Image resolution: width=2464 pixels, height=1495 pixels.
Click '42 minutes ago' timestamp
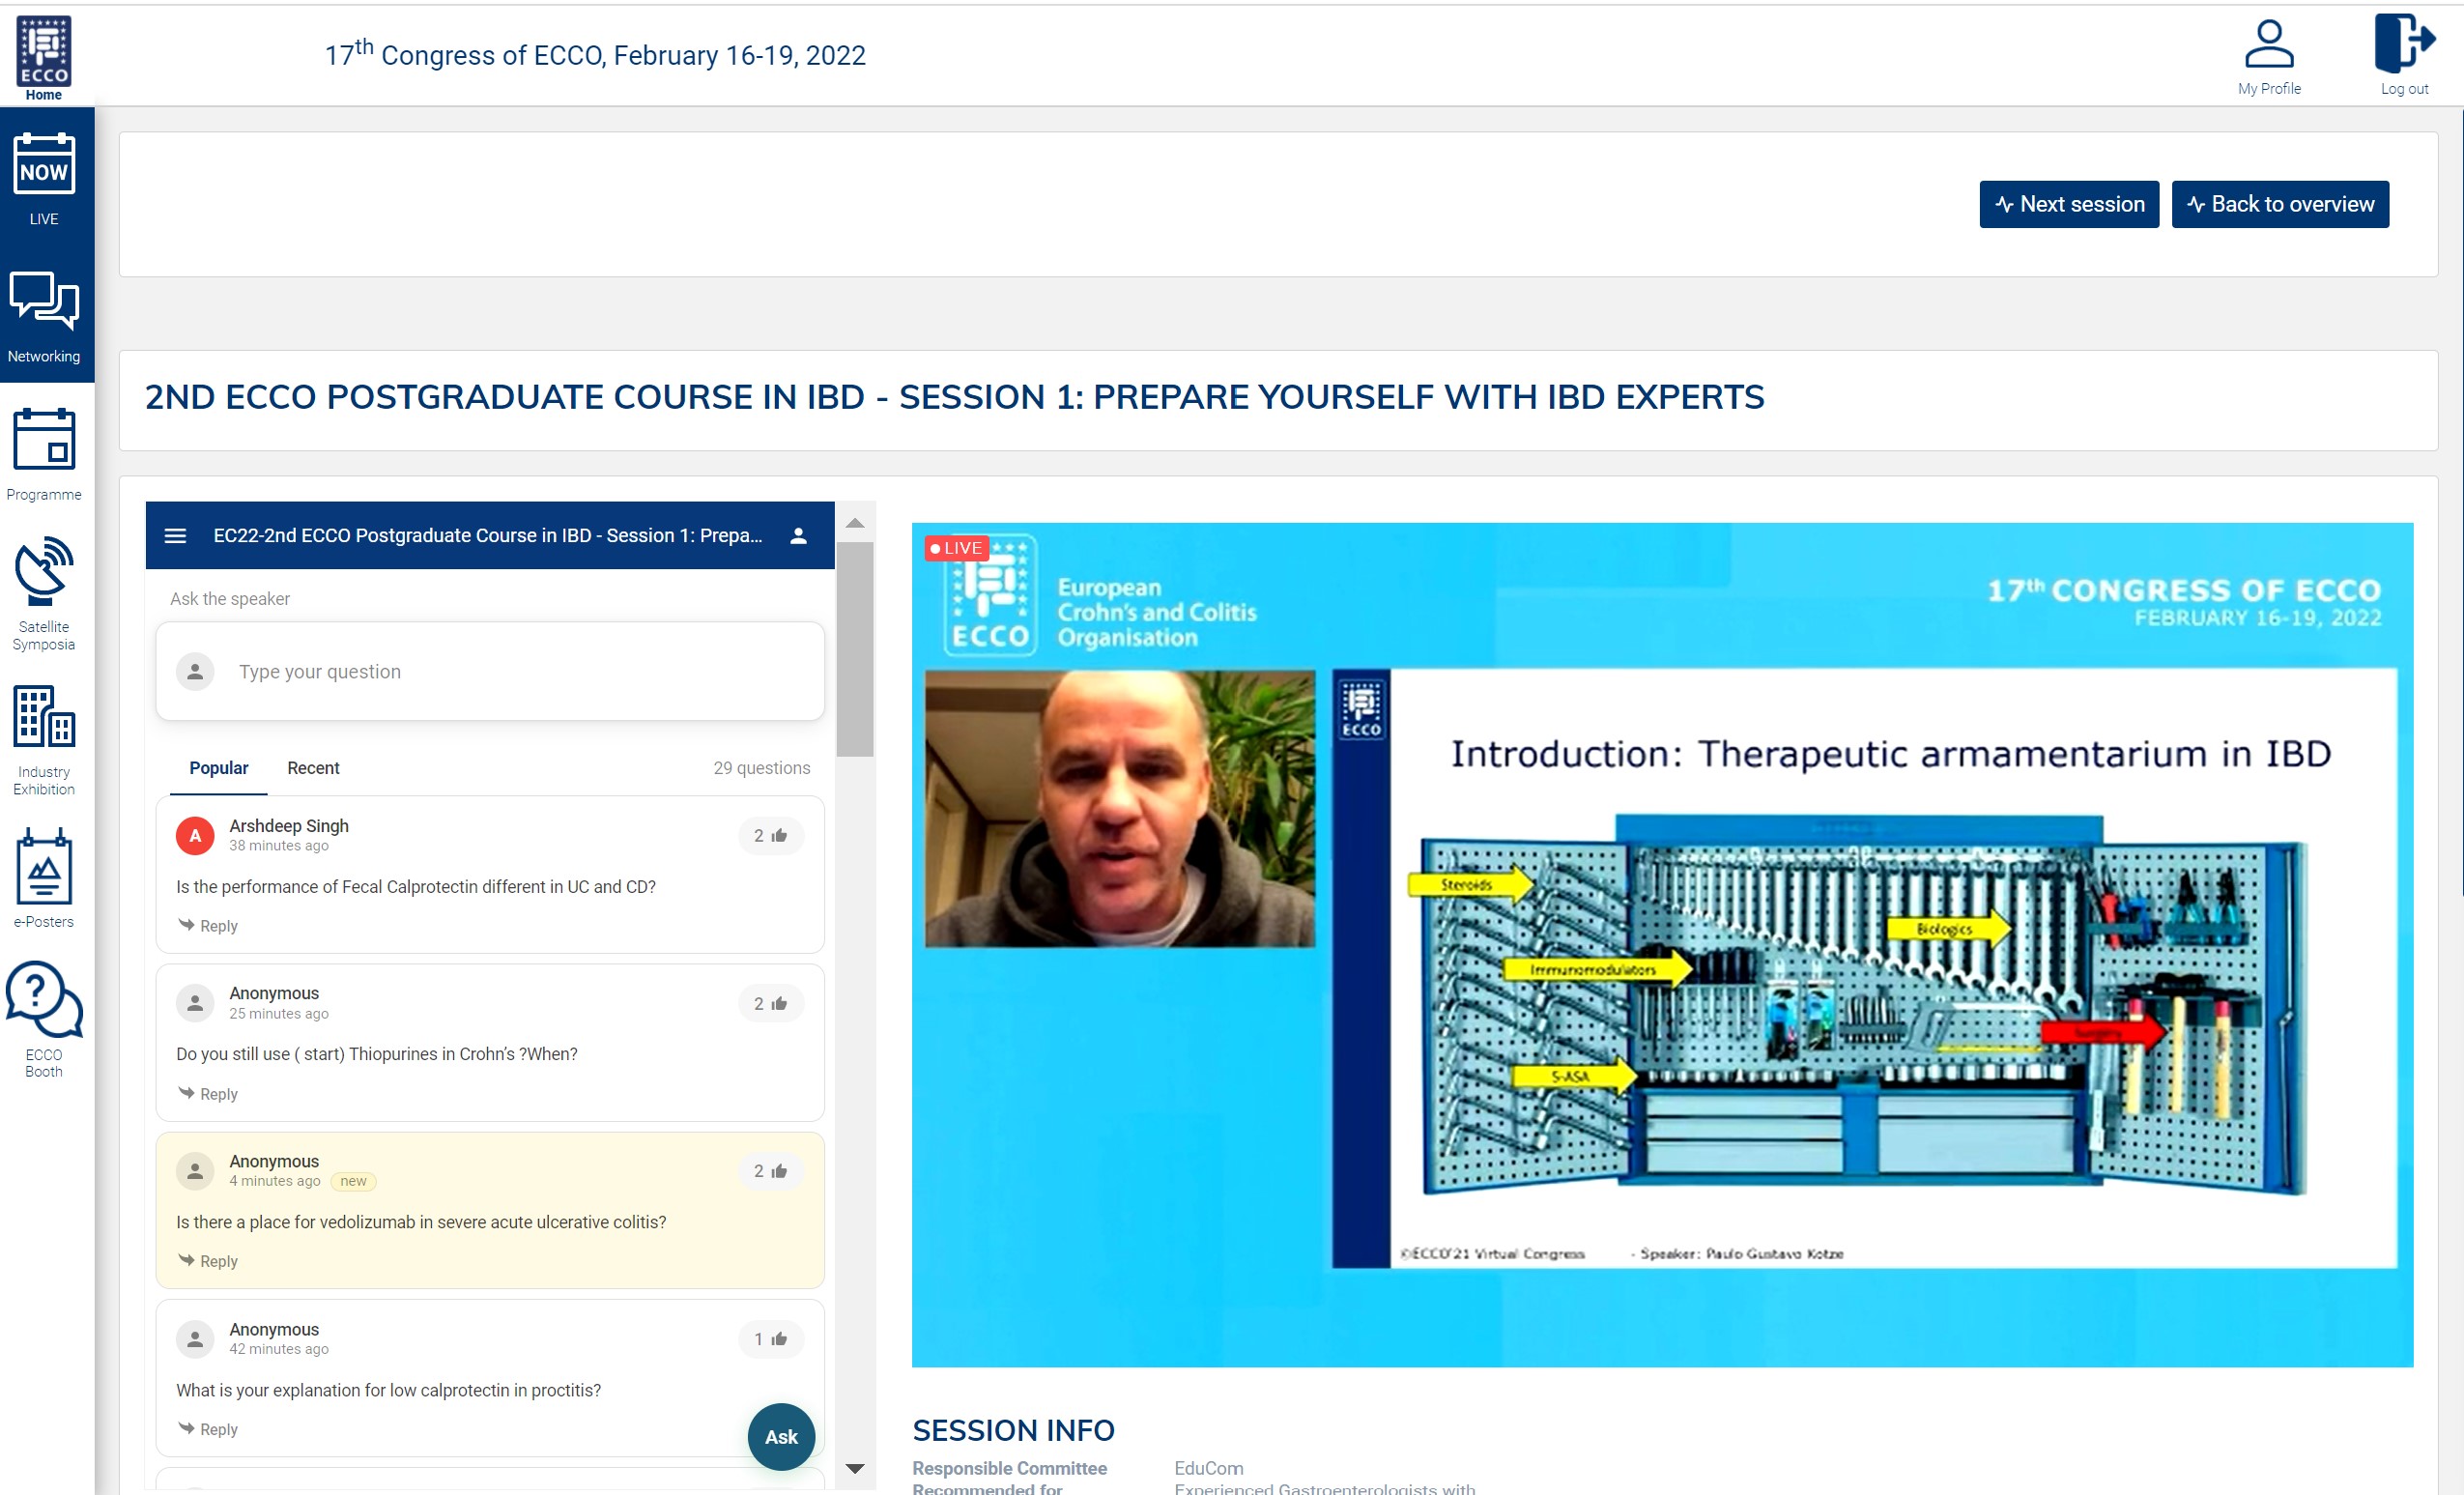point(279,1348)
